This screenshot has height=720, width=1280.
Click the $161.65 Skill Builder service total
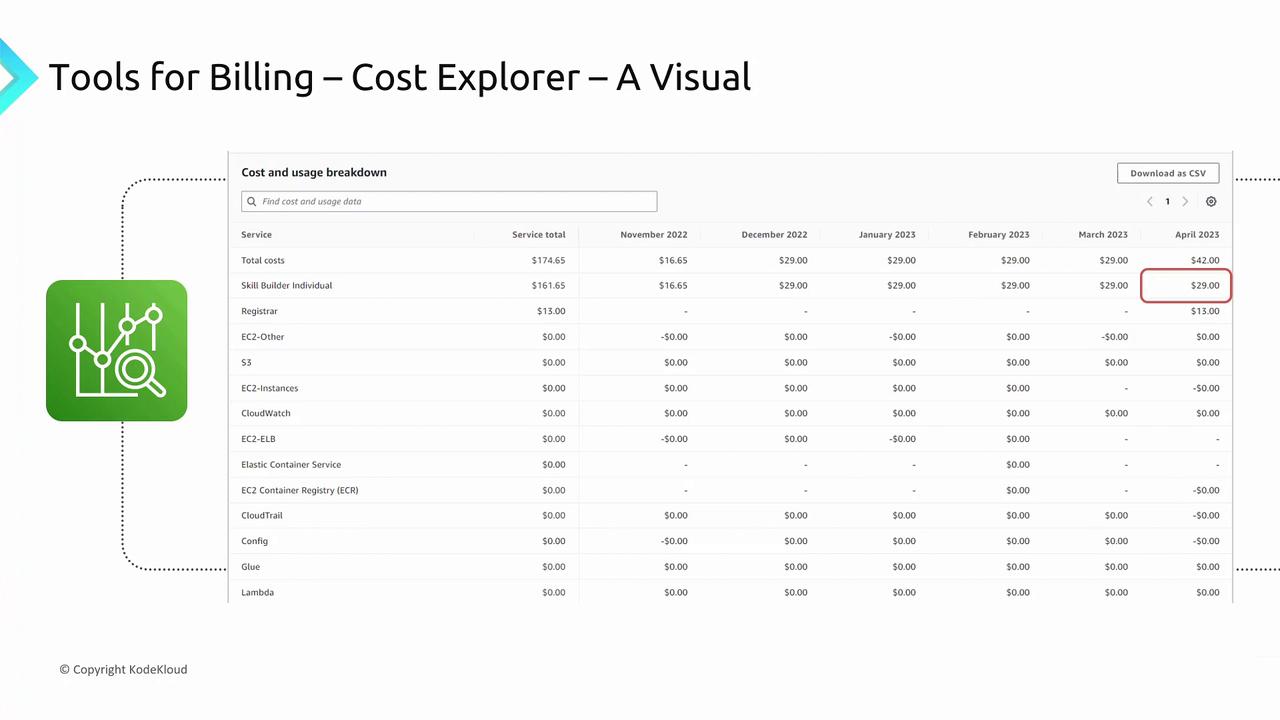pyautogui.click(x=549, y=285)
